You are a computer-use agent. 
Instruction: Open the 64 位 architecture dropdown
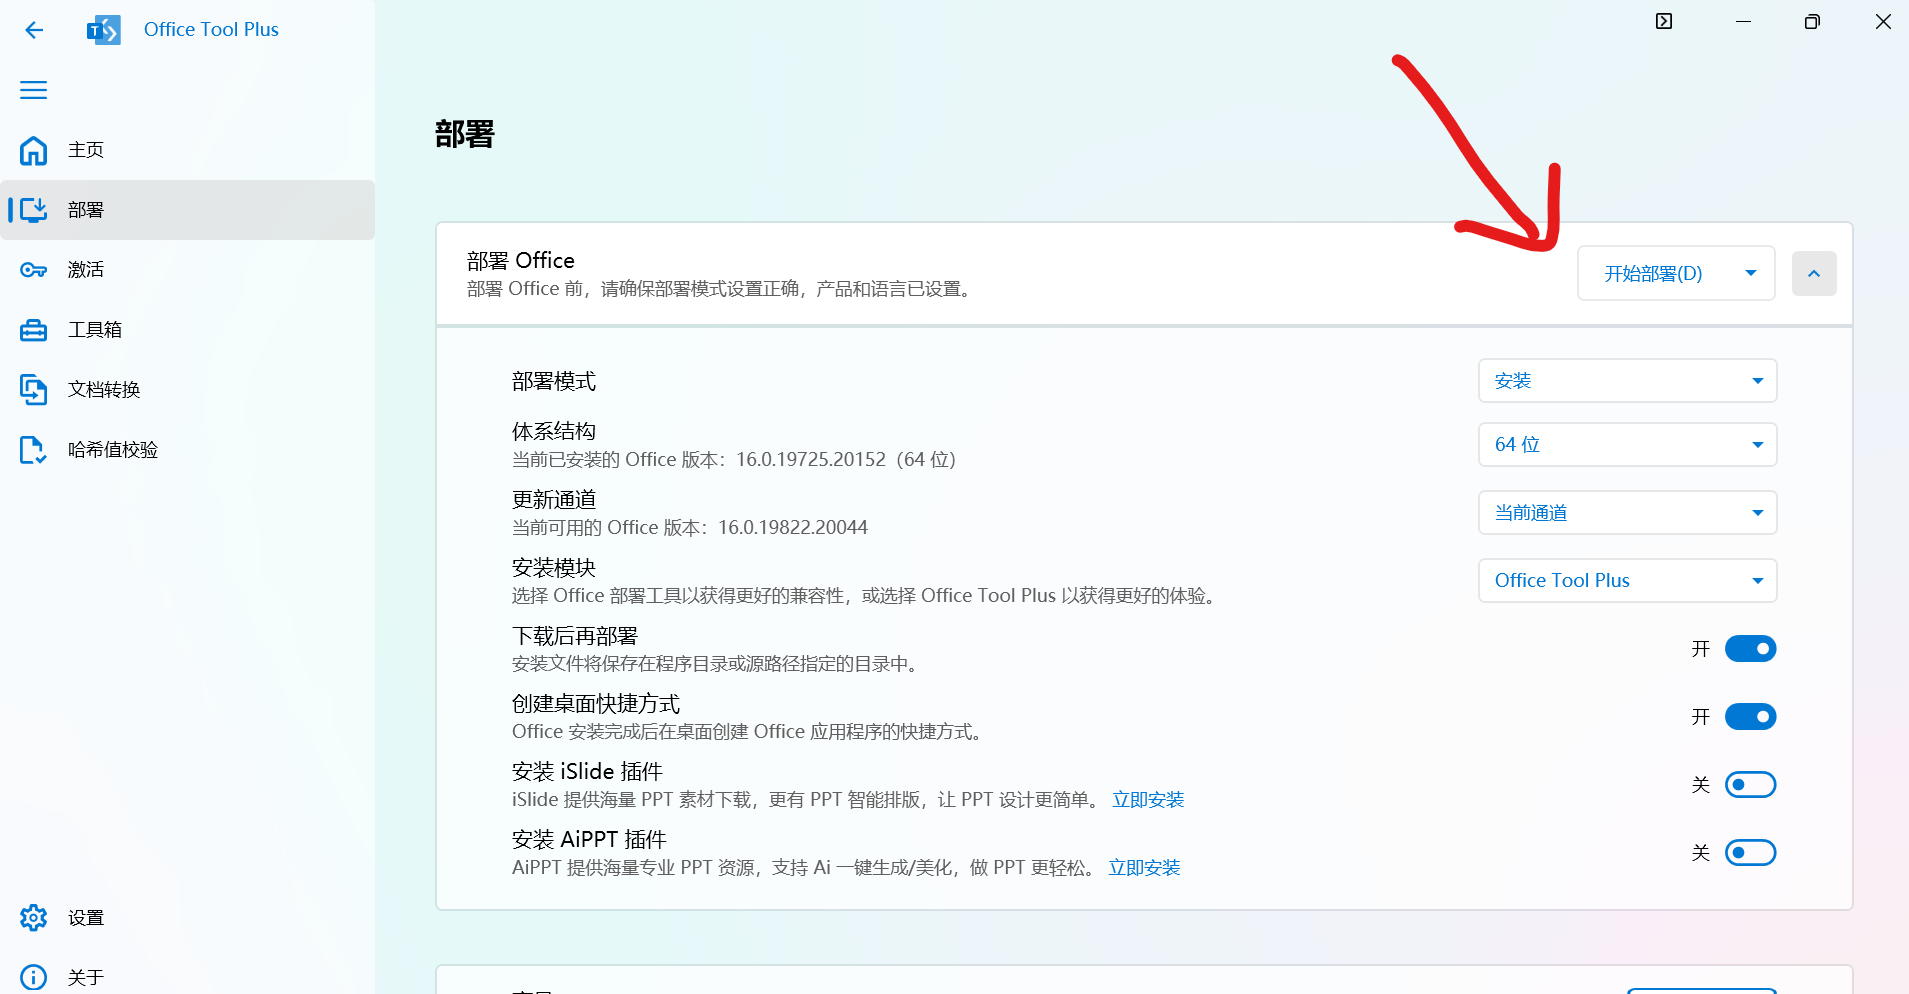coord(1627,445)
